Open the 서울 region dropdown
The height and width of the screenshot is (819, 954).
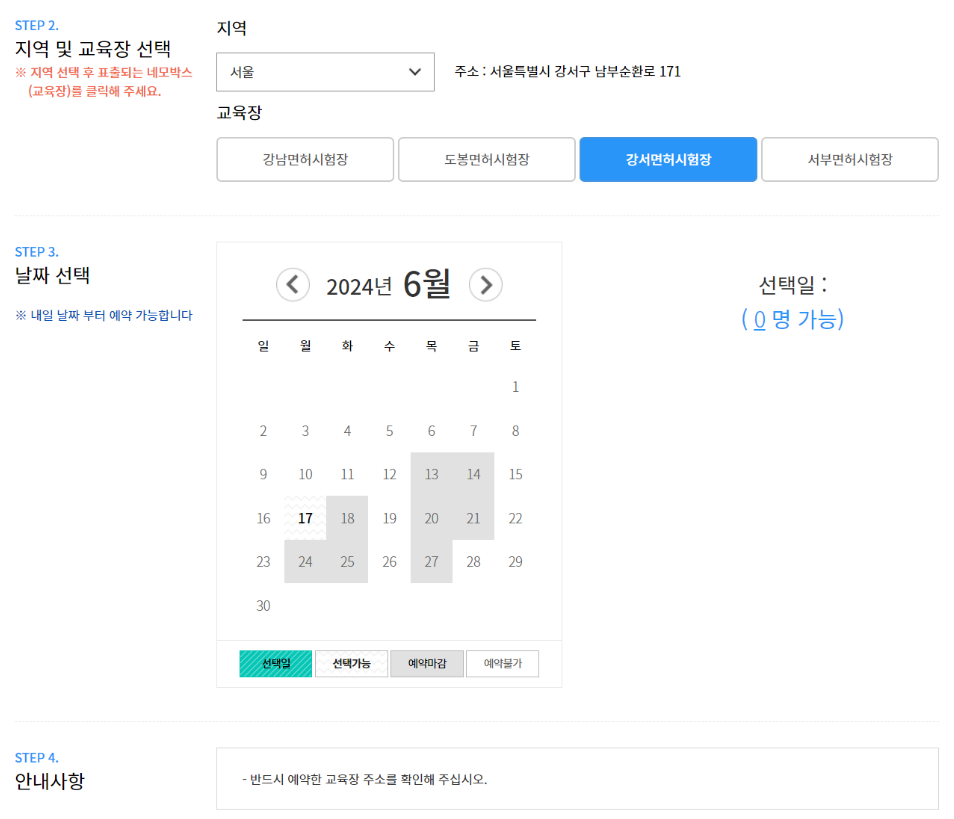pyautogui.click(x=325, y=72)
